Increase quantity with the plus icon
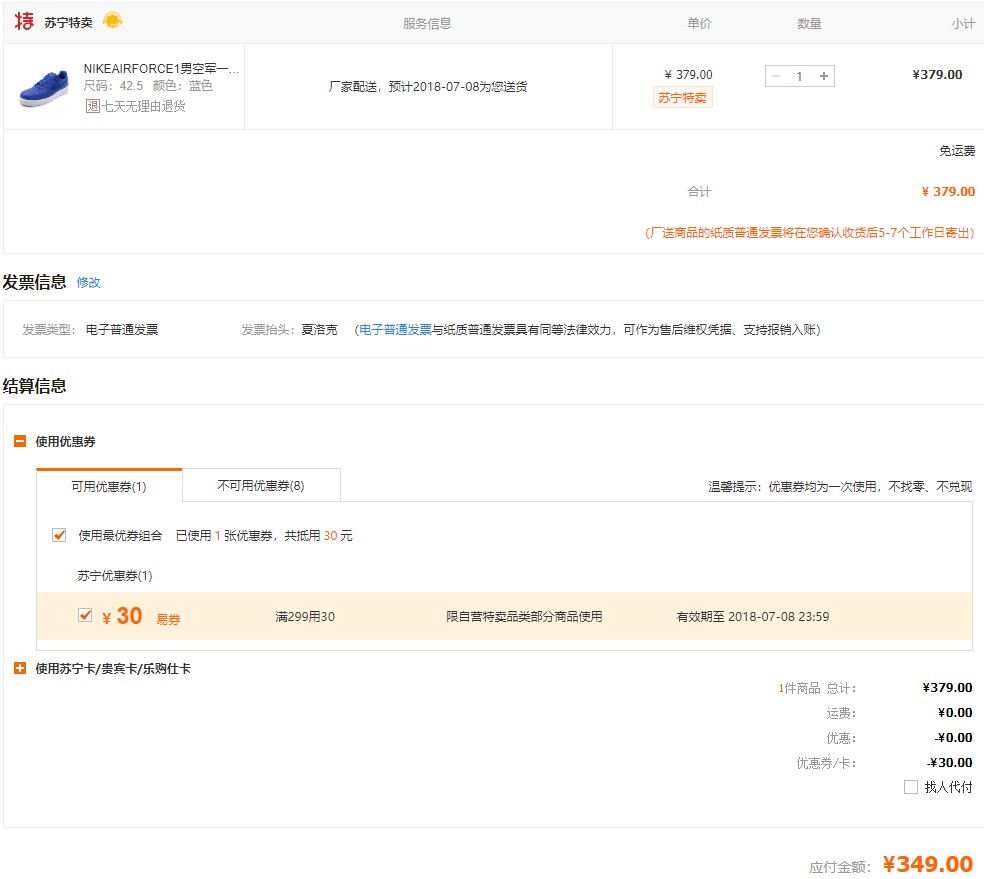984x879 pixels. tap(822, 75)
